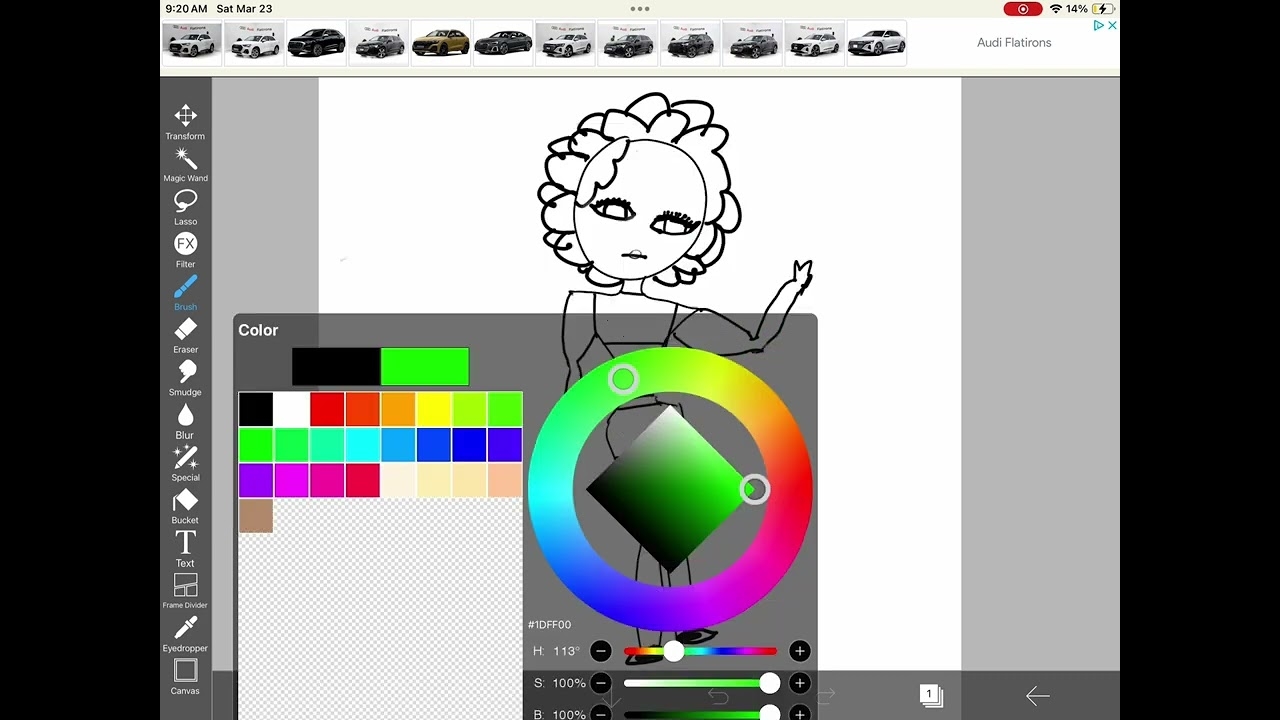Select the Transform tool

pos(185,121)
